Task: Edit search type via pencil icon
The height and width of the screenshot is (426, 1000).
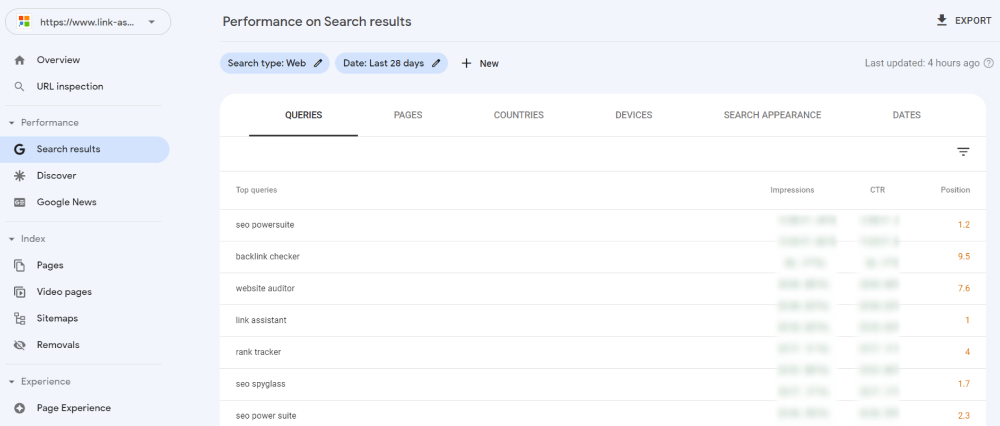Action: [x=318, y=63]
